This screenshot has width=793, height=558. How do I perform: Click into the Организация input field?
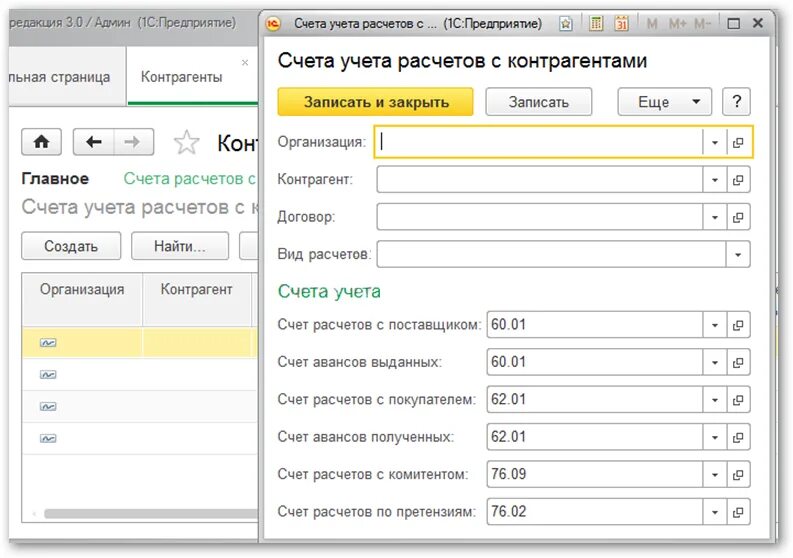point(539,143)
